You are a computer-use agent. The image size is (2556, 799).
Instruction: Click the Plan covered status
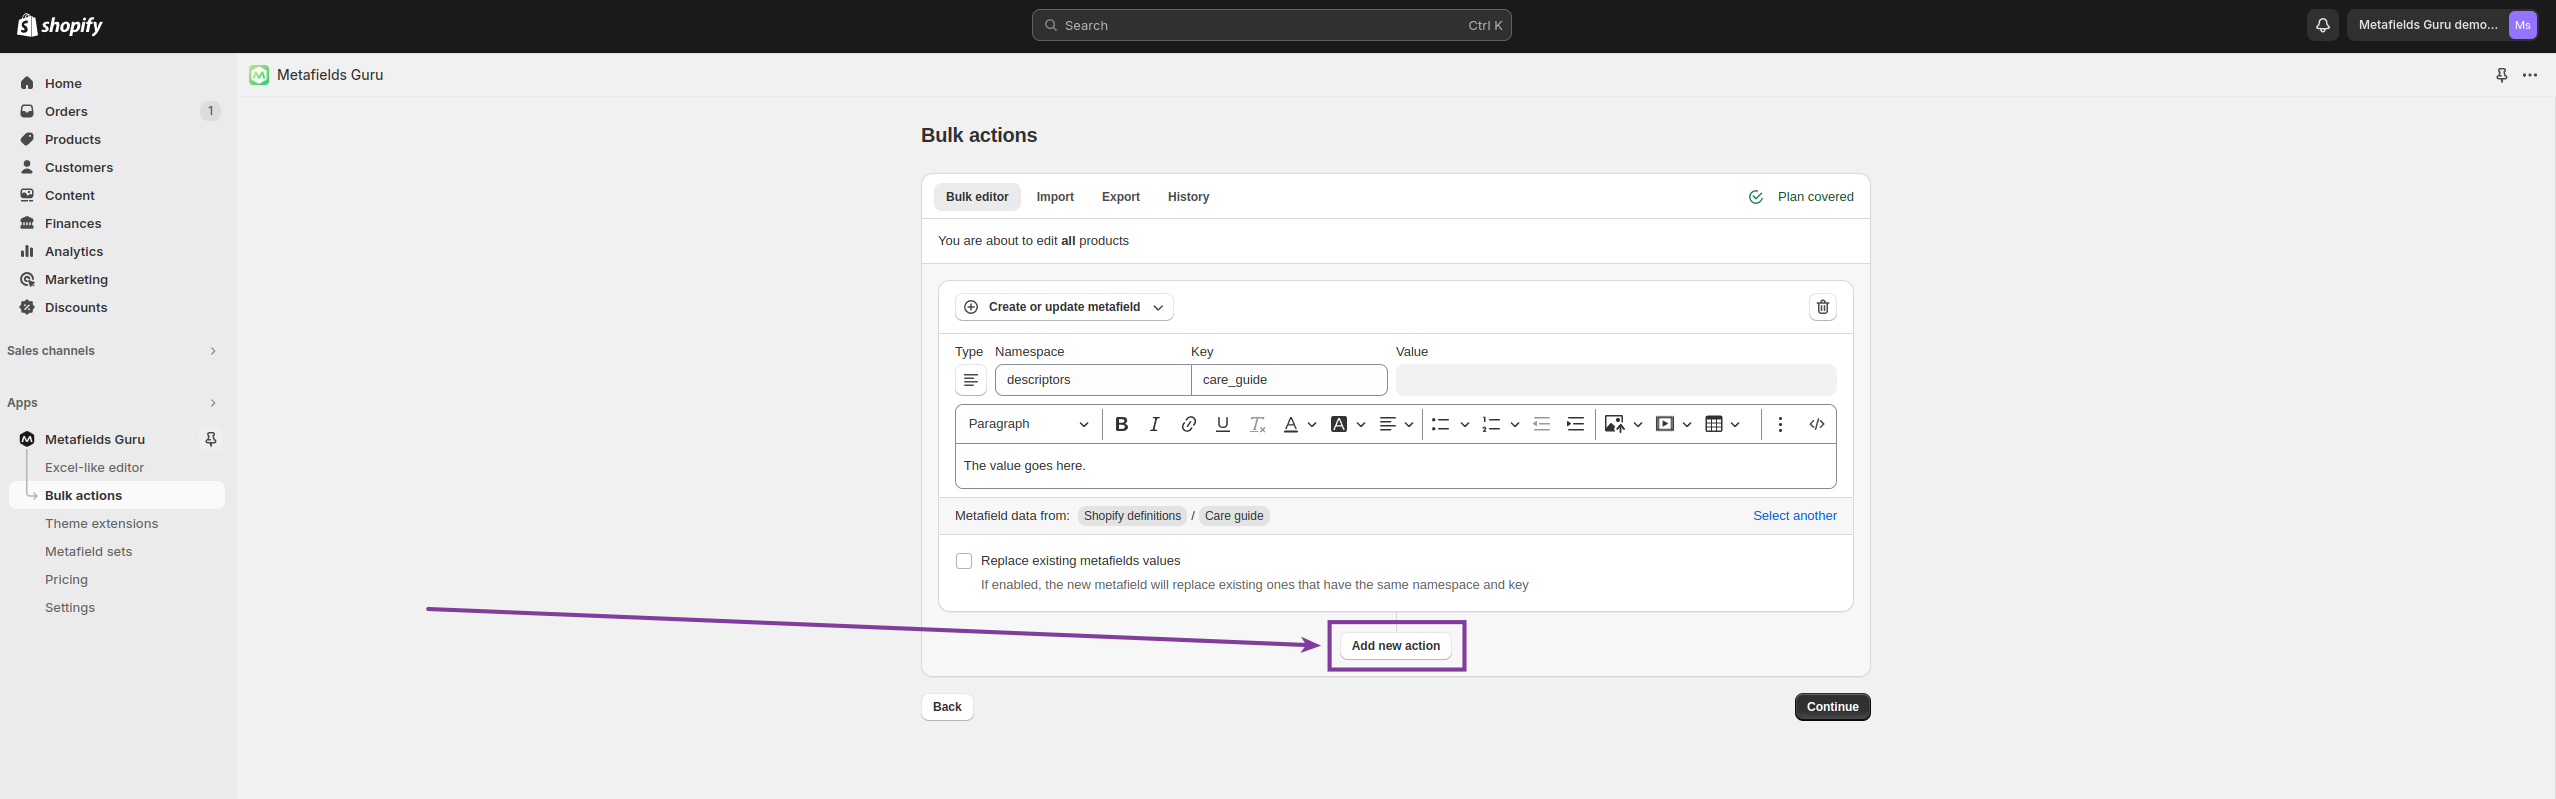pyautogui.click(x=1800, y=197)
